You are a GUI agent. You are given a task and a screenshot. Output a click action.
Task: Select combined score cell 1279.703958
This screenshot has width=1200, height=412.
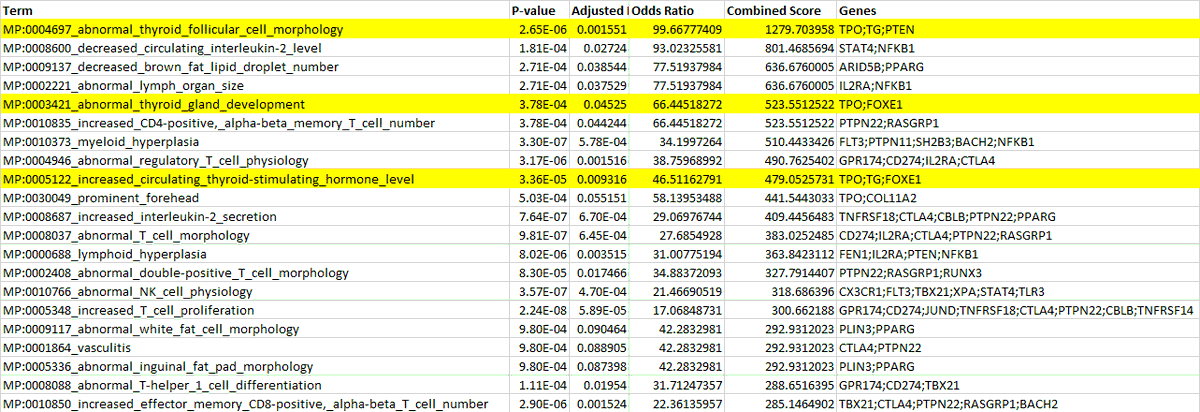779,30
